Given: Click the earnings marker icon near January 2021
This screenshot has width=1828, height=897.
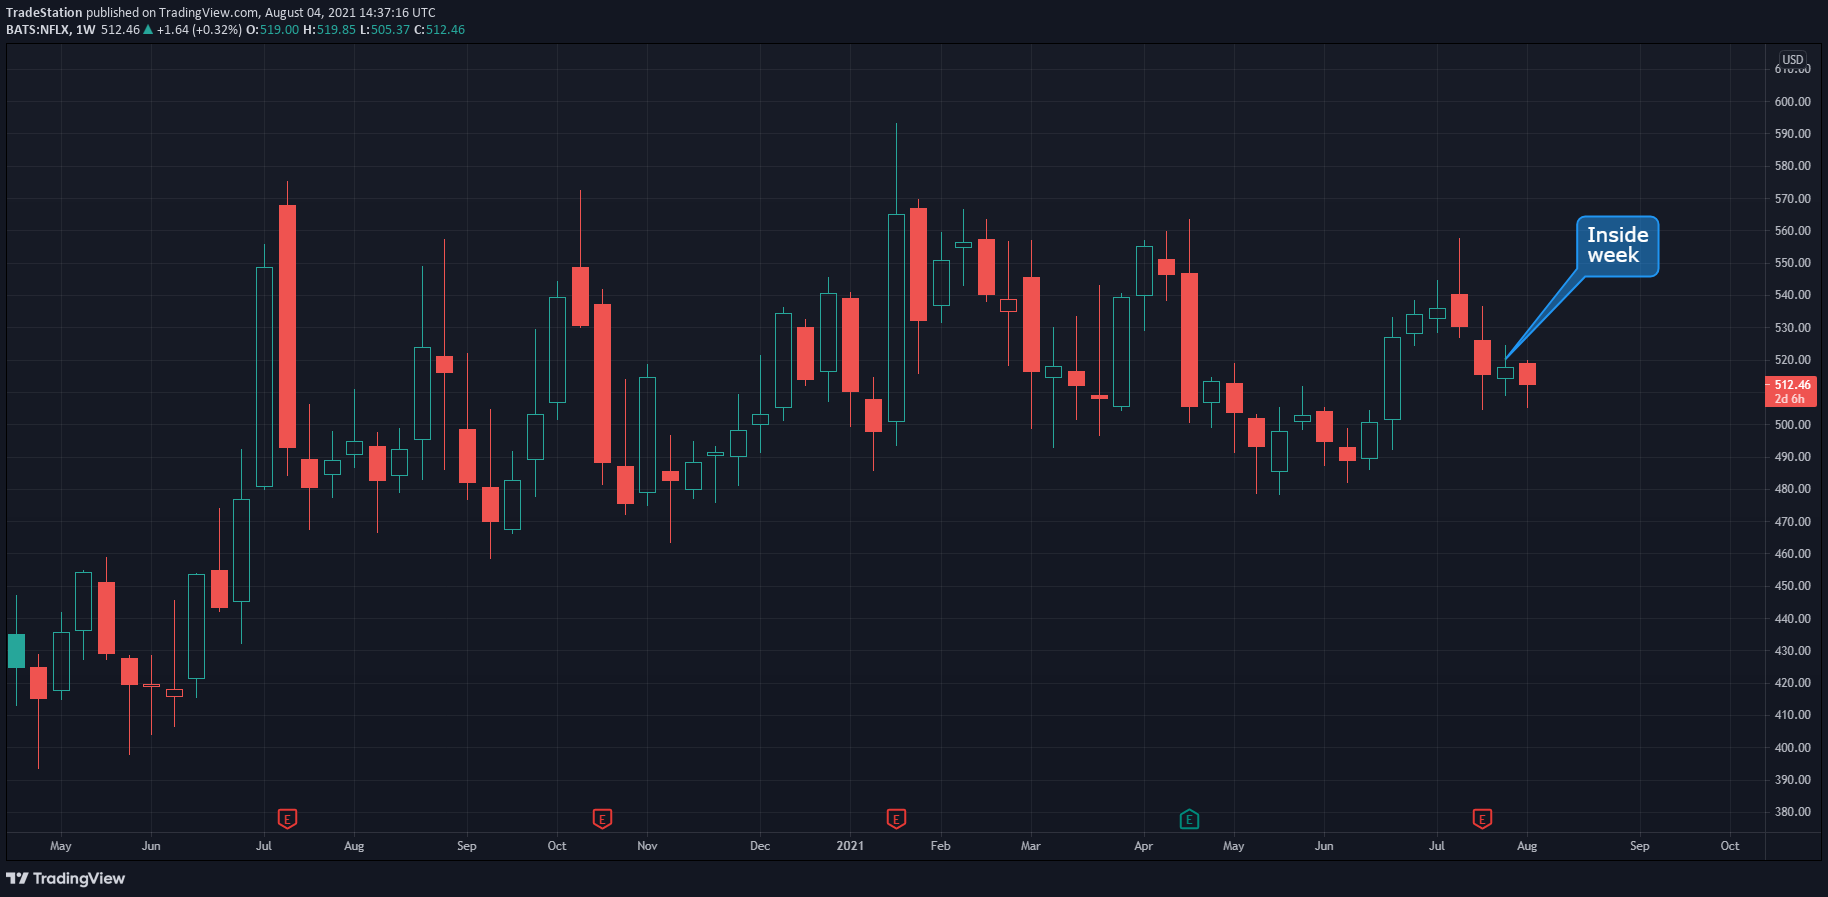Looking at the screenshot, I should (x=896, y=819).
